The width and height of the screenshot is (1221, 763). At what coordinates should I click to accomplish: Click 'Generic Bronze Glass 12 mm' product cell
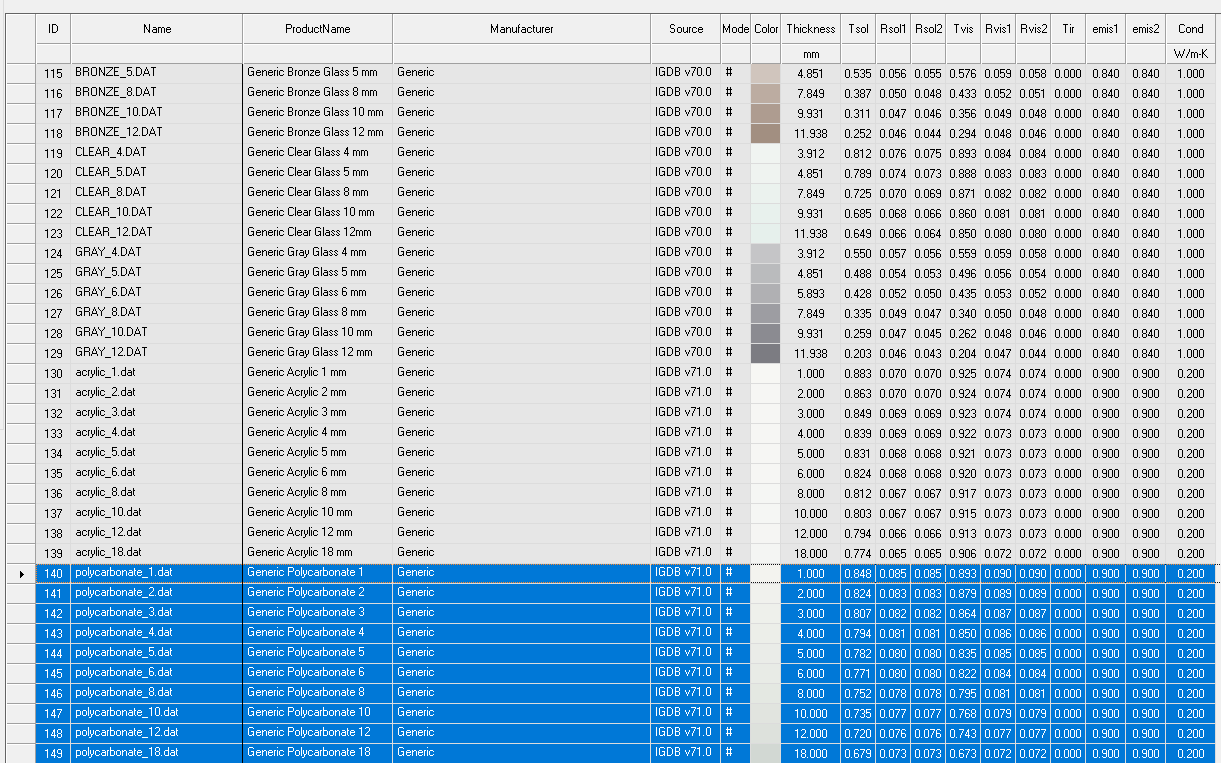click(318, 133)
